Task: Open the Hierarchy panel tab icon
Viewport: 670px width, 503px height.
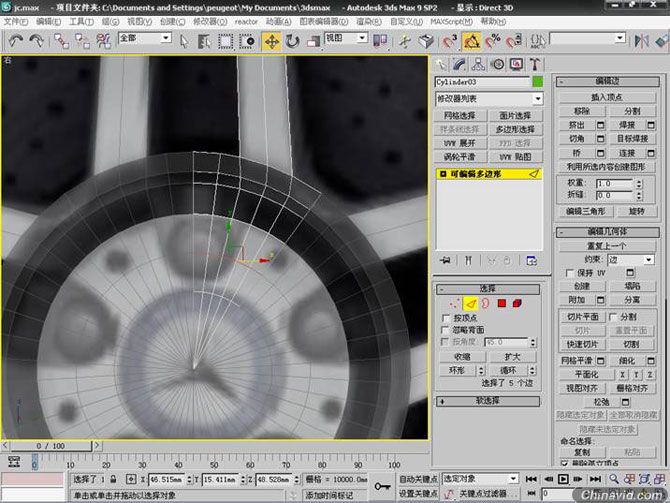Action: tap(478, 65)
